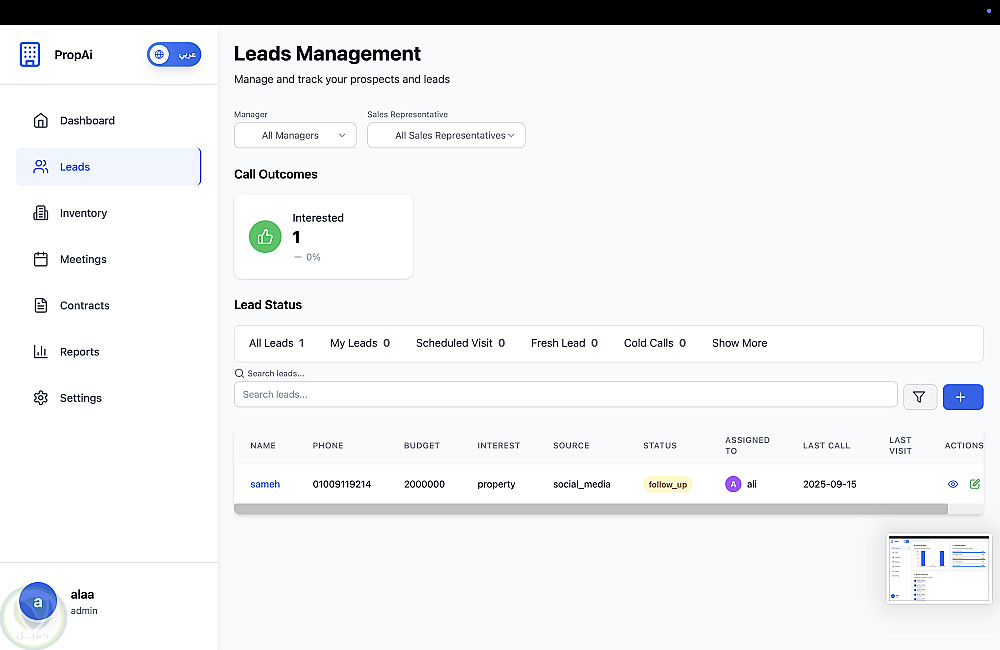
Task: Select the Scheduled Visit tab
Action: (460, 343)
